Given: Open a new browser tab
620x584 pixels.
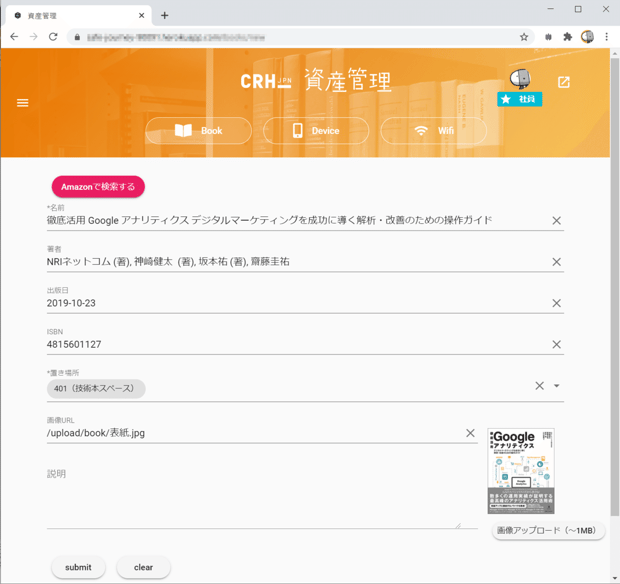Looking at the screenshot, I should click(x=164, y=15).
